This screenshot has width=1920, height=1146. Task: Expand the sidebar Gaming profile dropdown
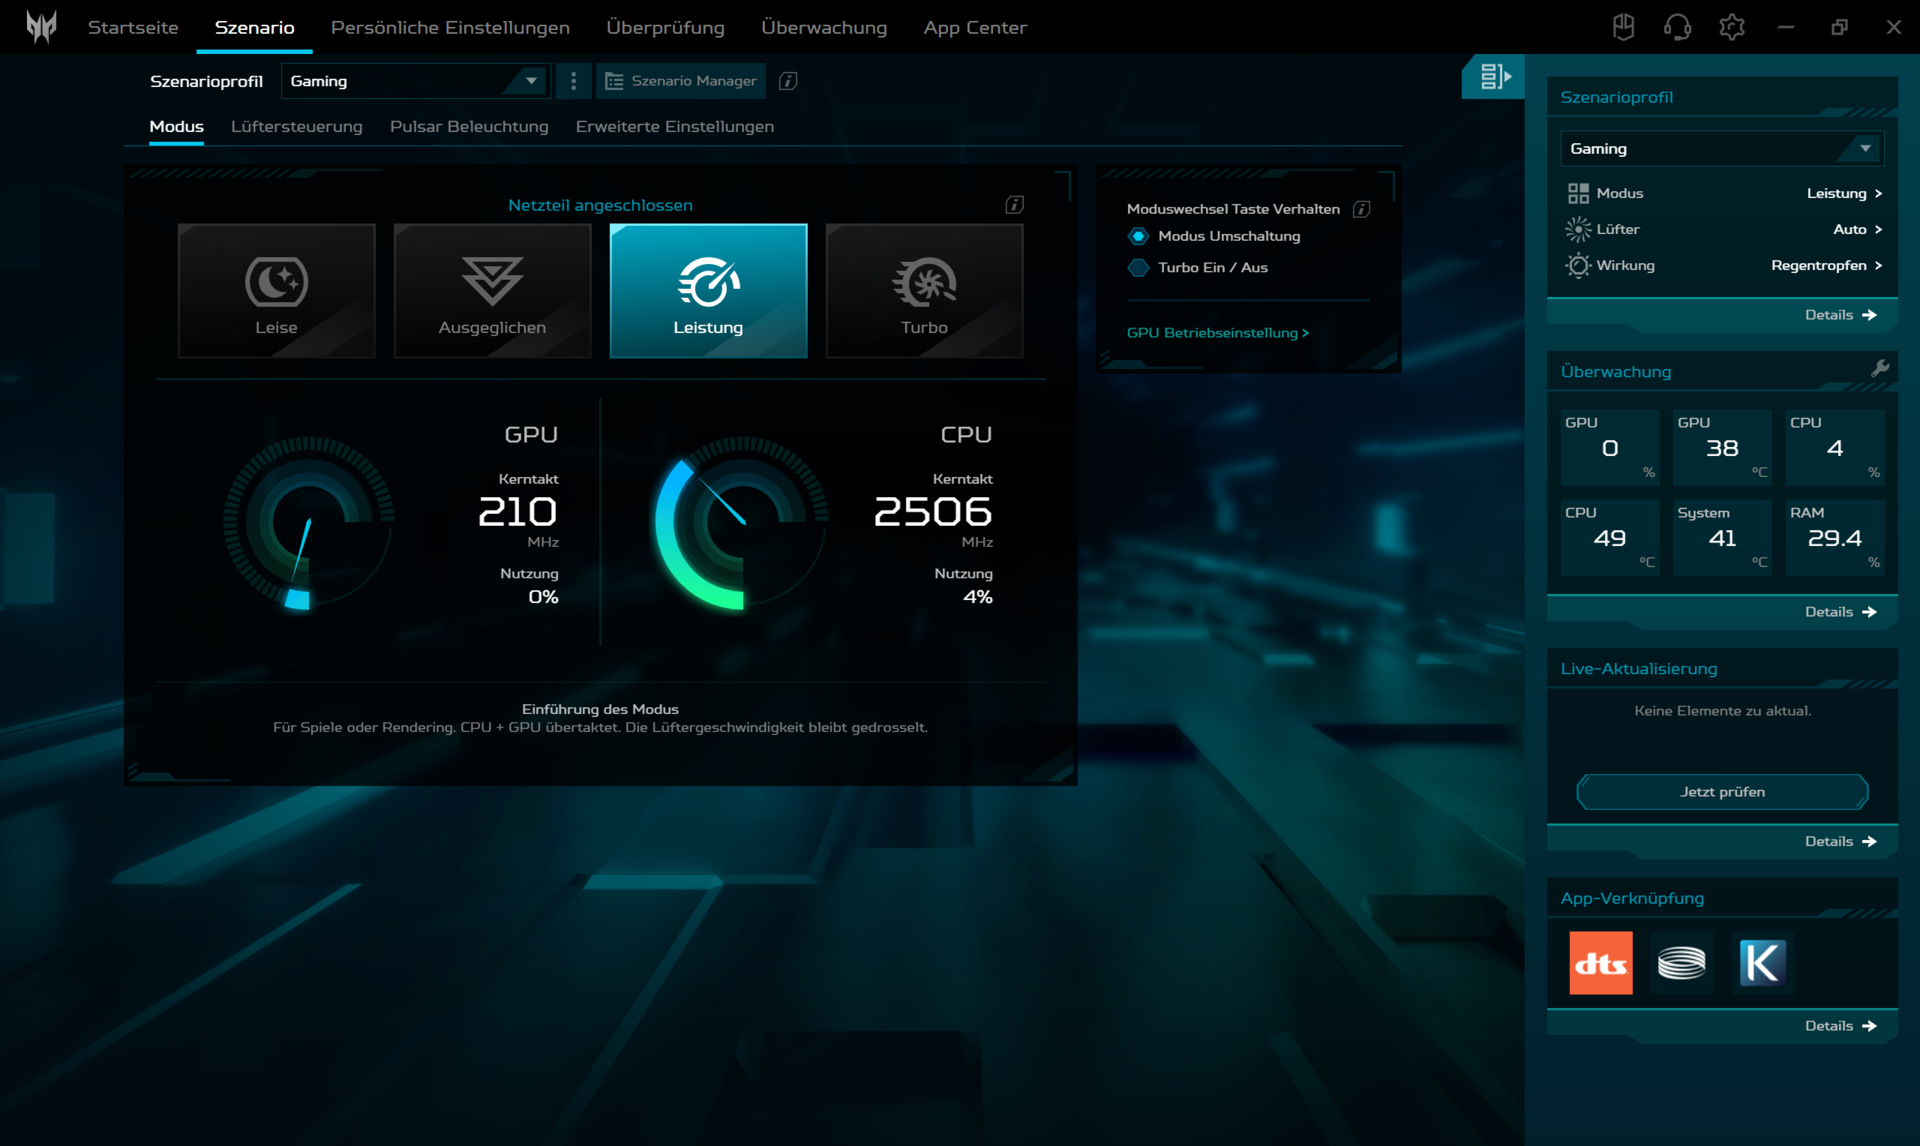click(1721, 148)
